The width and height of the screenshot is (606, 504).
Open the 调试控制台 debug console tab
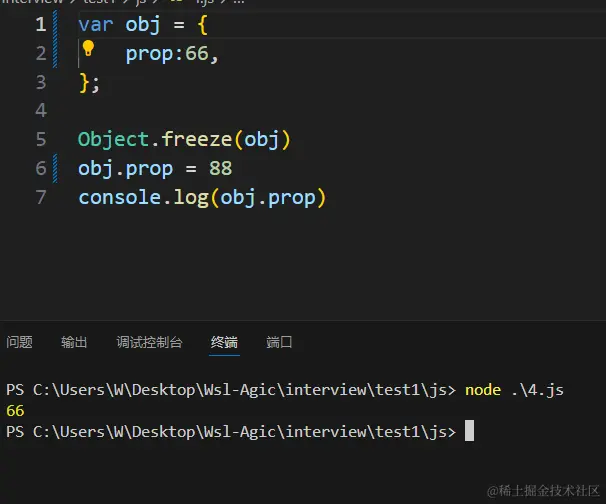tap(149, 342)
